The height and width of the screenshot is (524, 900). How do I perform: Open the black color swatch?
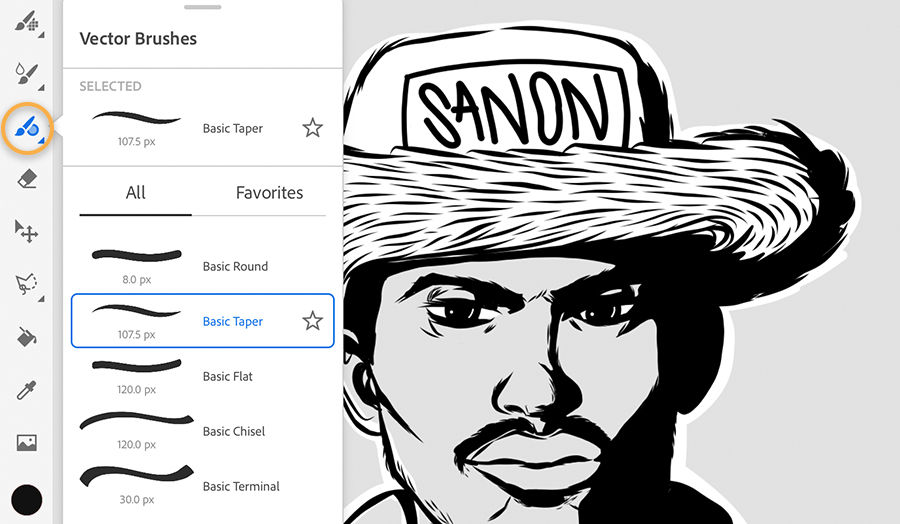(x=27, y=499)
